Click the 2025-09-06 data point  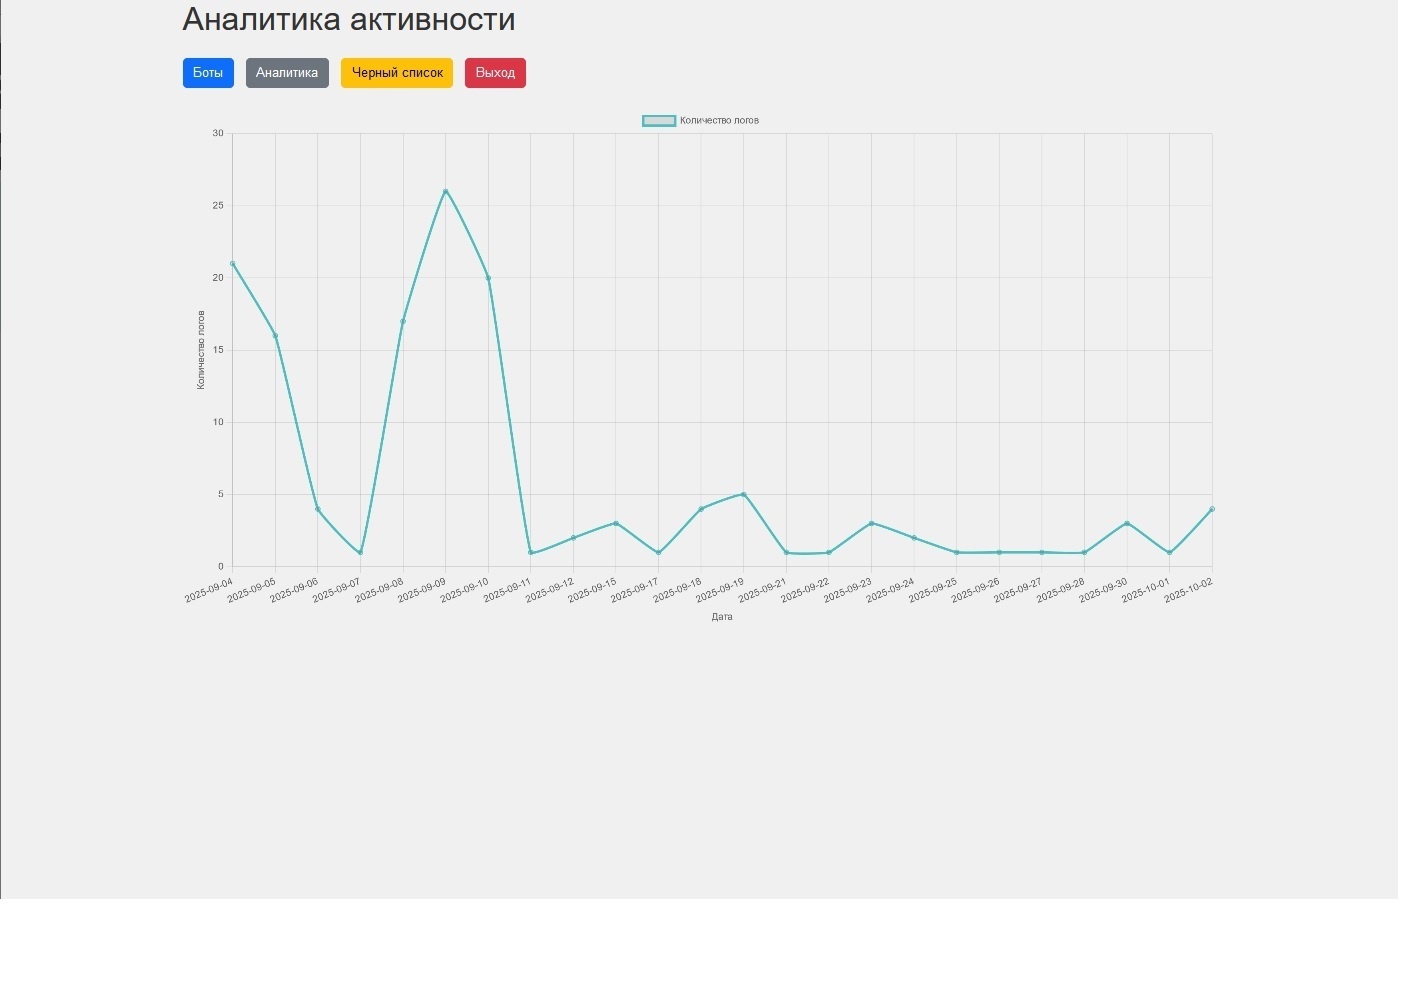(318, 509)
